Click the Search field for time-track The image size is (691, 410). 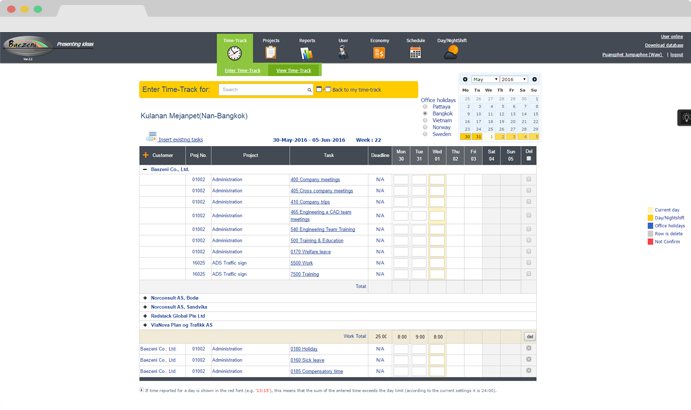click(x=266, y=89)
